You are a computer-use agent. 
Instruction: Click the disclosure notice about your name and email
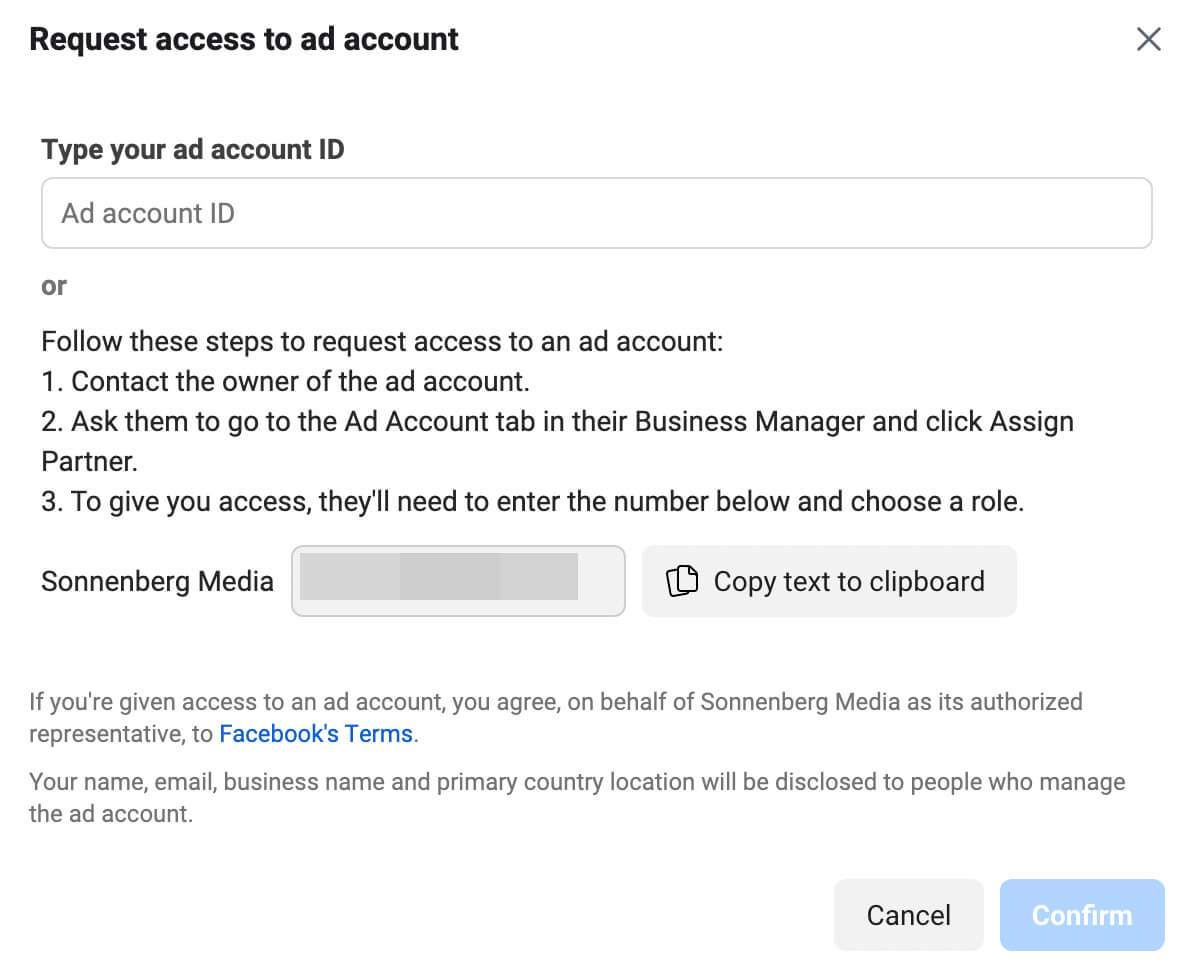coord(577,797)
